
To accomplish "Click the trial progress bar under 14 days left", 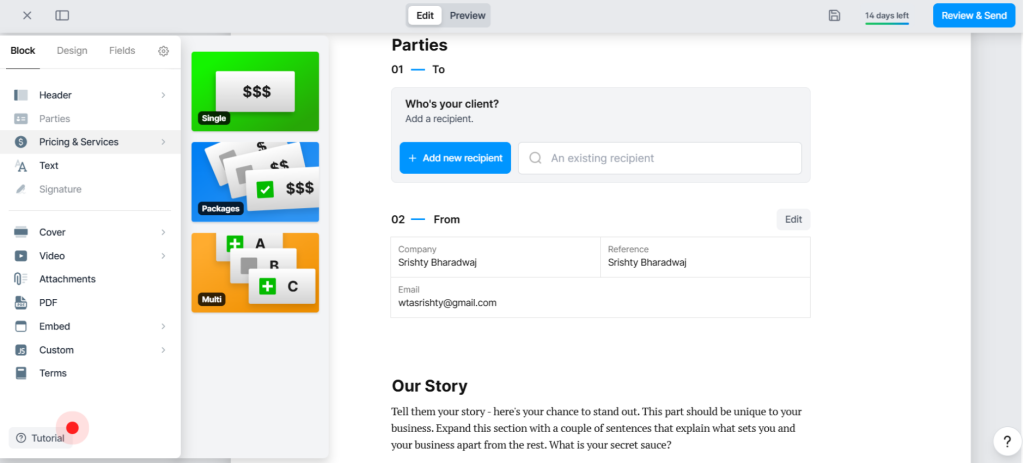I will (887, 24).
